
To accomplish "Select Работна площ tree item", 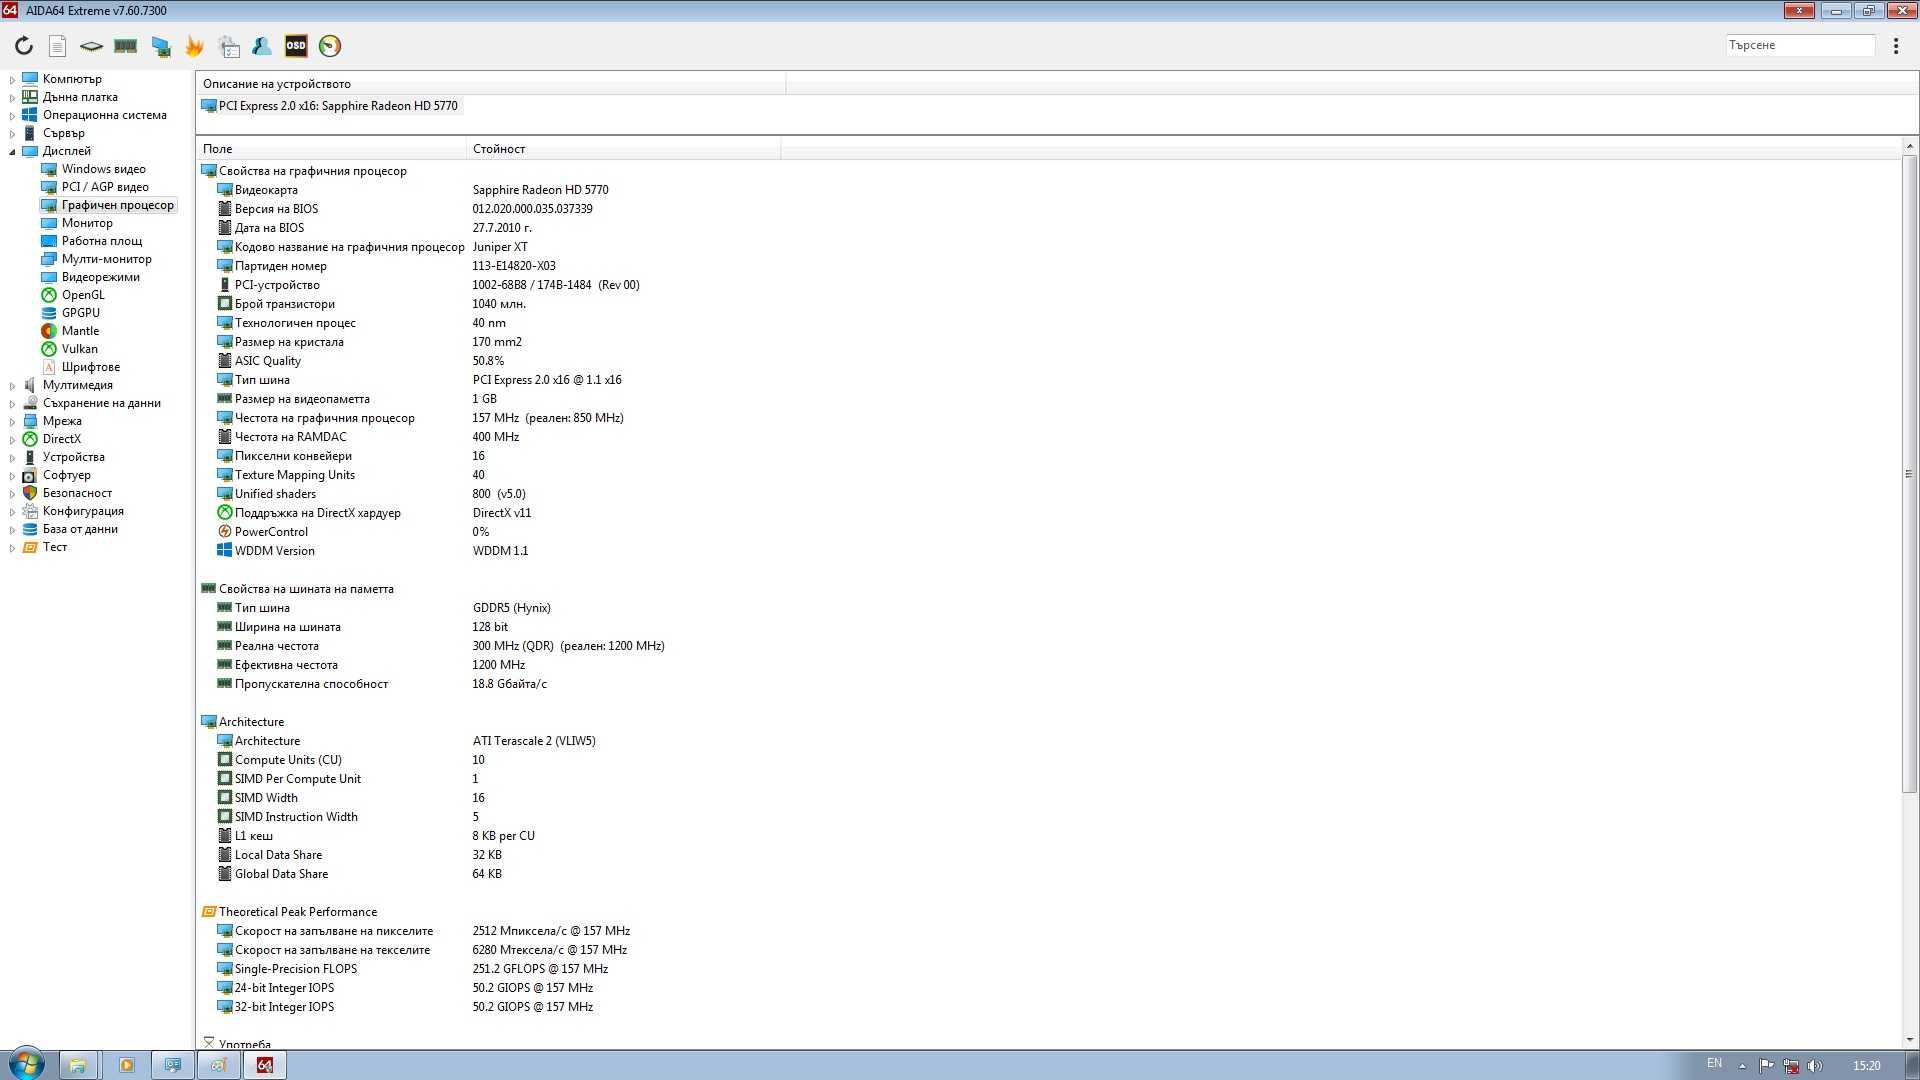I will pyautogui.click(x=101, y=241).
